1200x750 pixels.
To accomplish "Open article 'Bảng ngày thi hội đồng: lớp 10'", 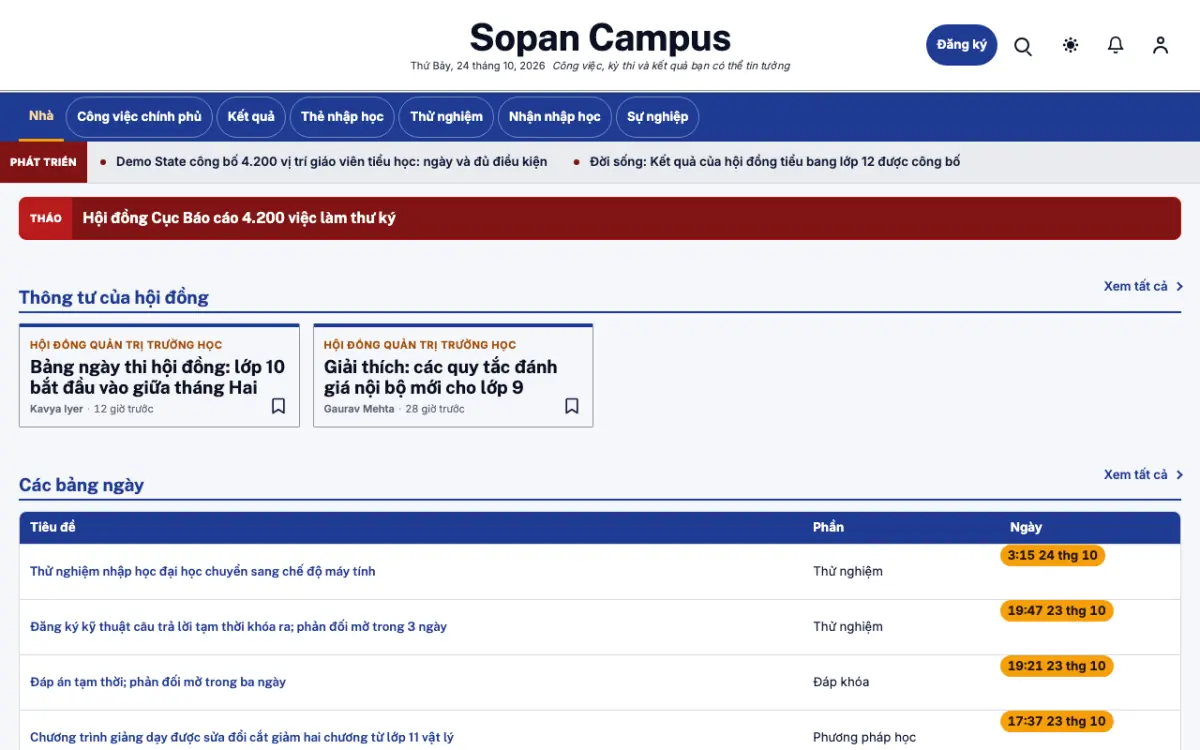I will pos(158,377).
